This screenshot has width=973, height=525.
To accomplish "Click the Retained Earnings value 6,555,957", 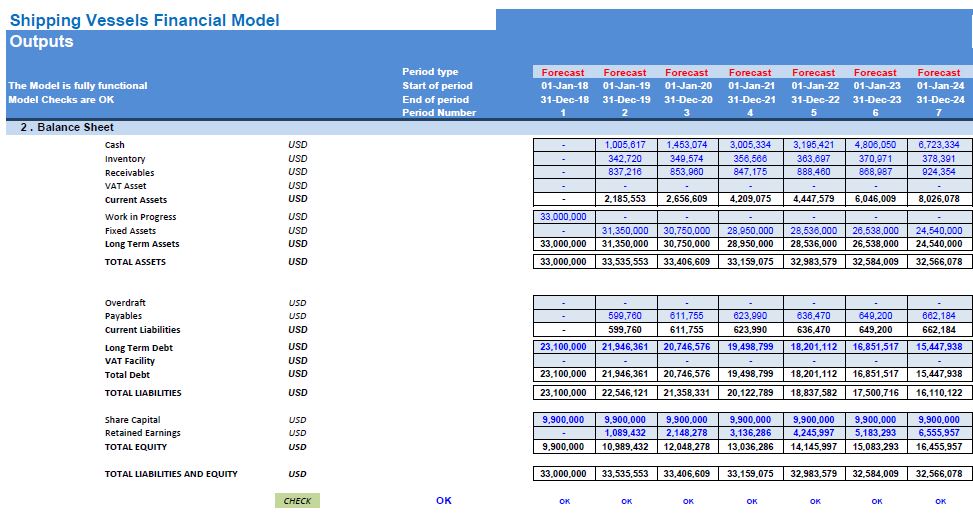I will pos(939,433).
